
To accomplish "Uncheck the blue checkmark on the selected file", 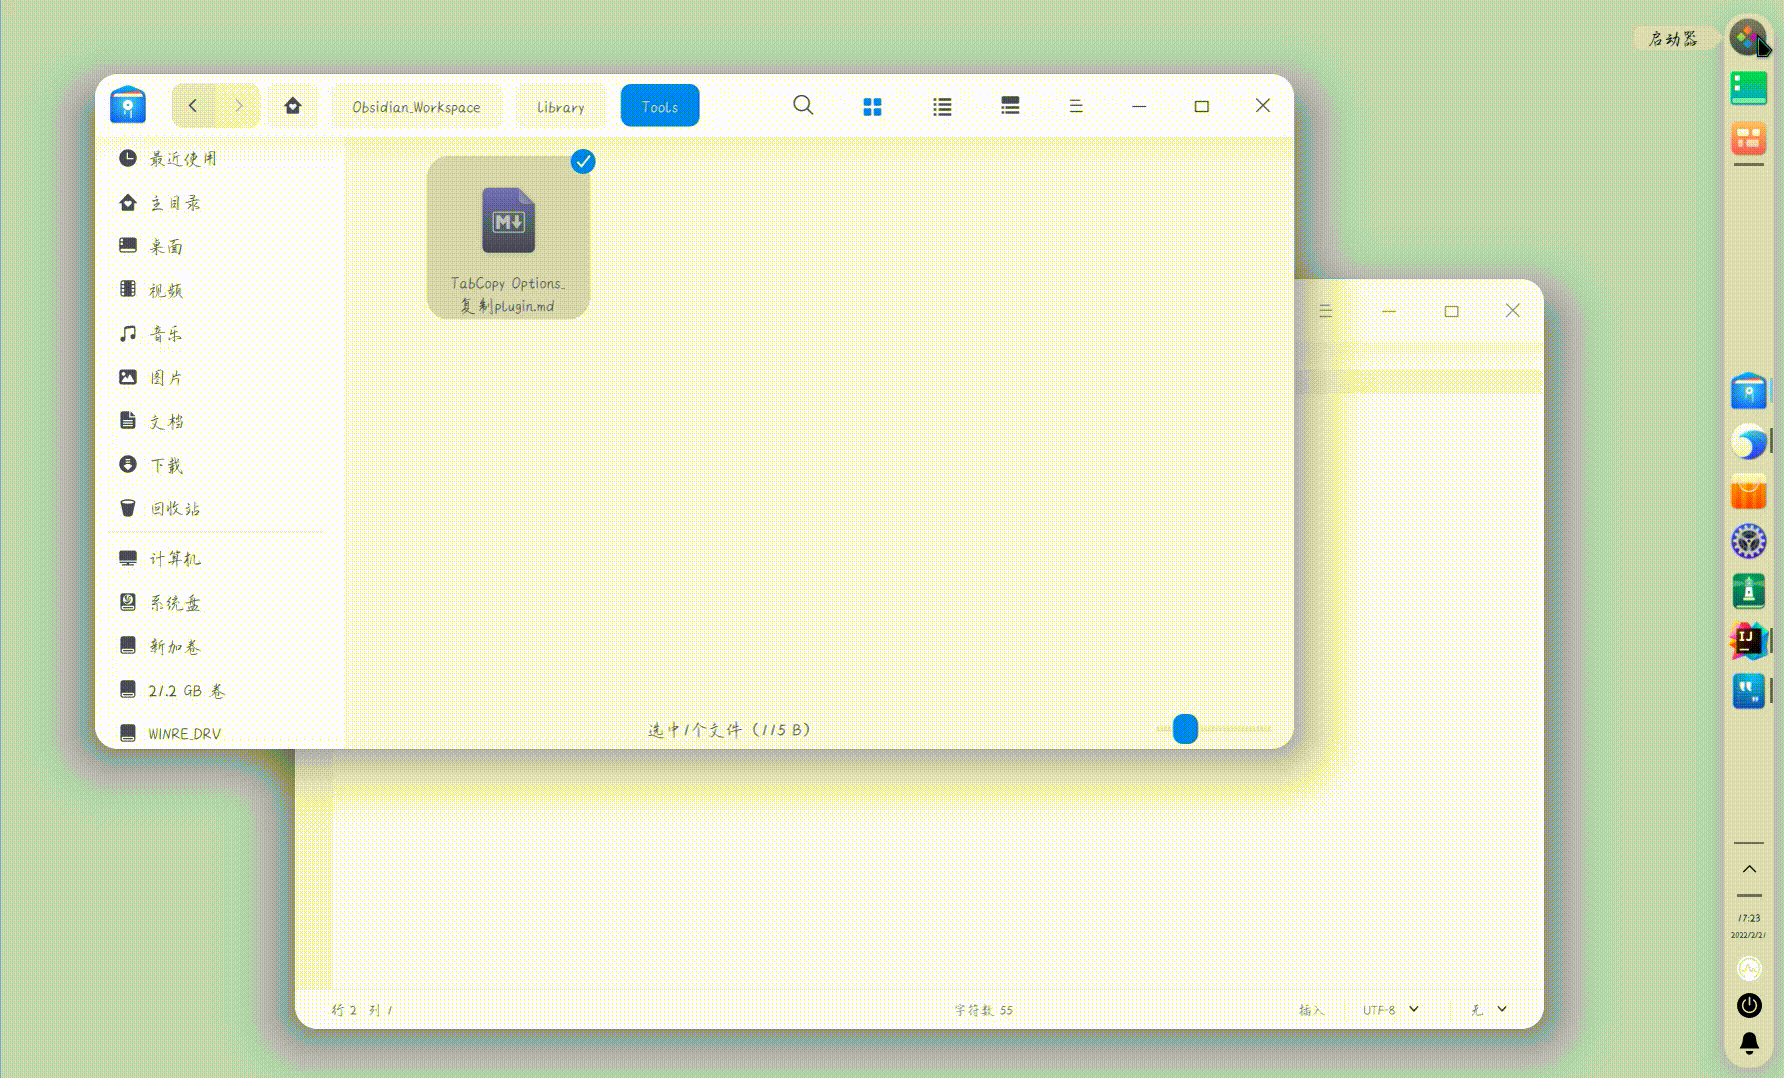I will (x=583, y=161).
